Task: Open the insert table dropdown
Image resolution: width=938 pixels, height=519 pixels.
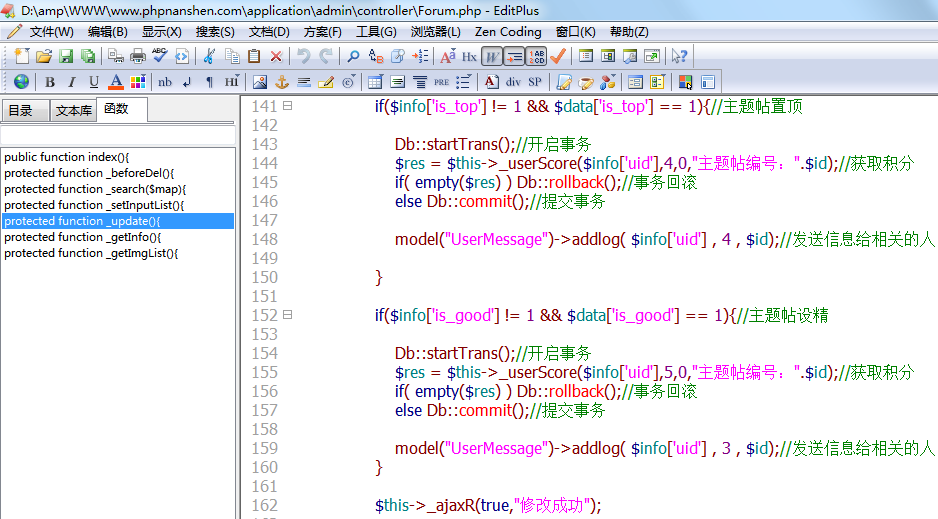Action: coord(376,82)
